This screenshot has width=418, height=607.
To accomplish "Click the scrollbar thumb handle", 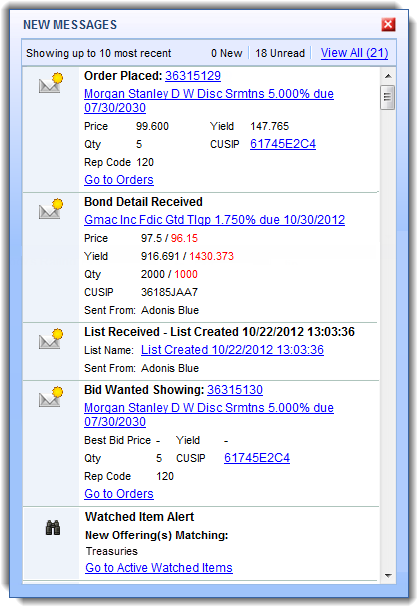I will coord(388,98).
